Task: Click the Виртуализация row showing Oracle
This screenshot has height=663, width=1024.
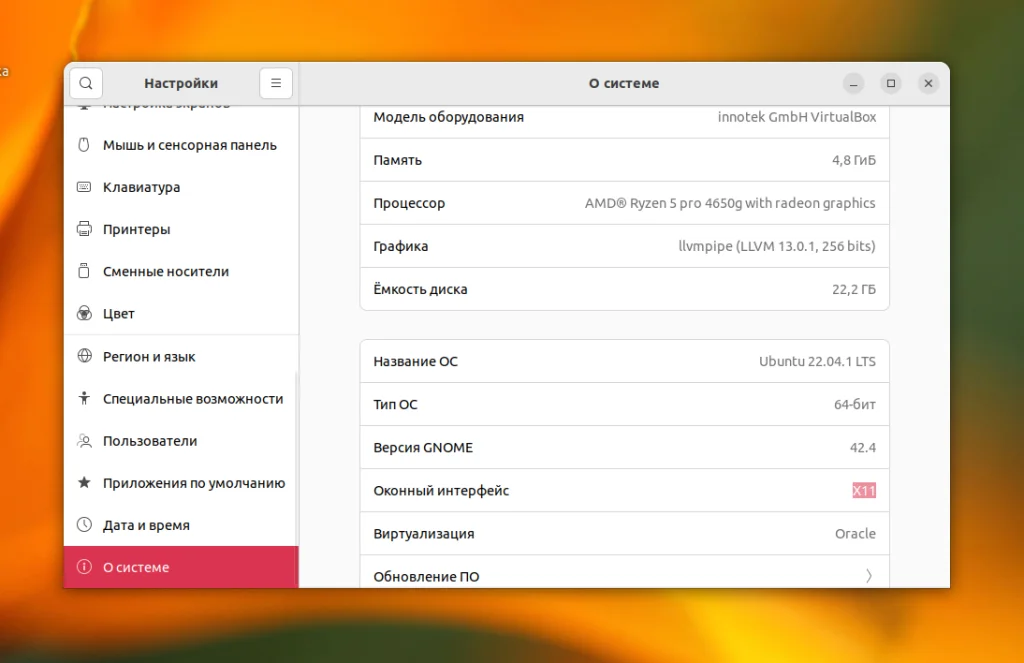Action: click(624, 533)
